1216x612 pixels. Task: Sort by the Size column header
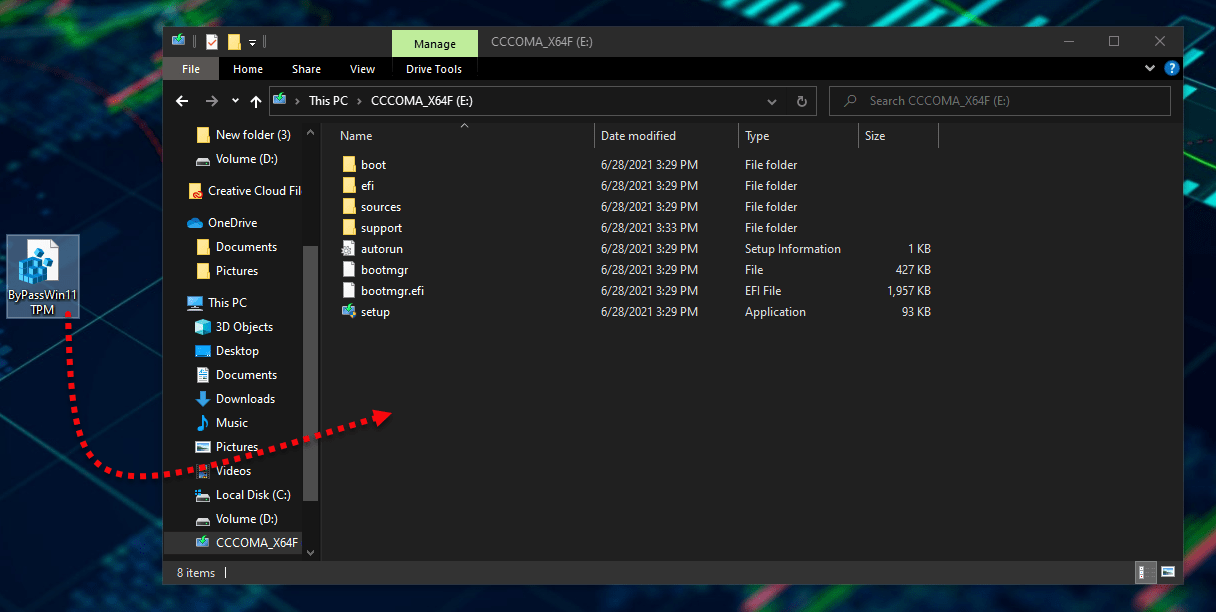click(875, 136)
